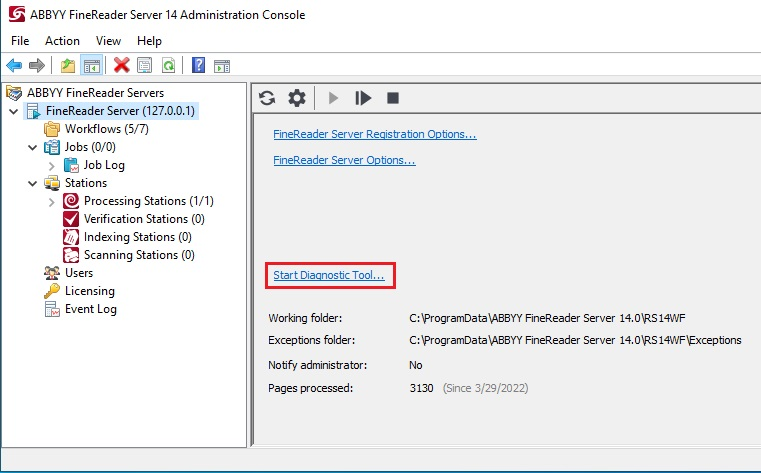Open the Properties toolbar icon

click(x=145, y=65)
